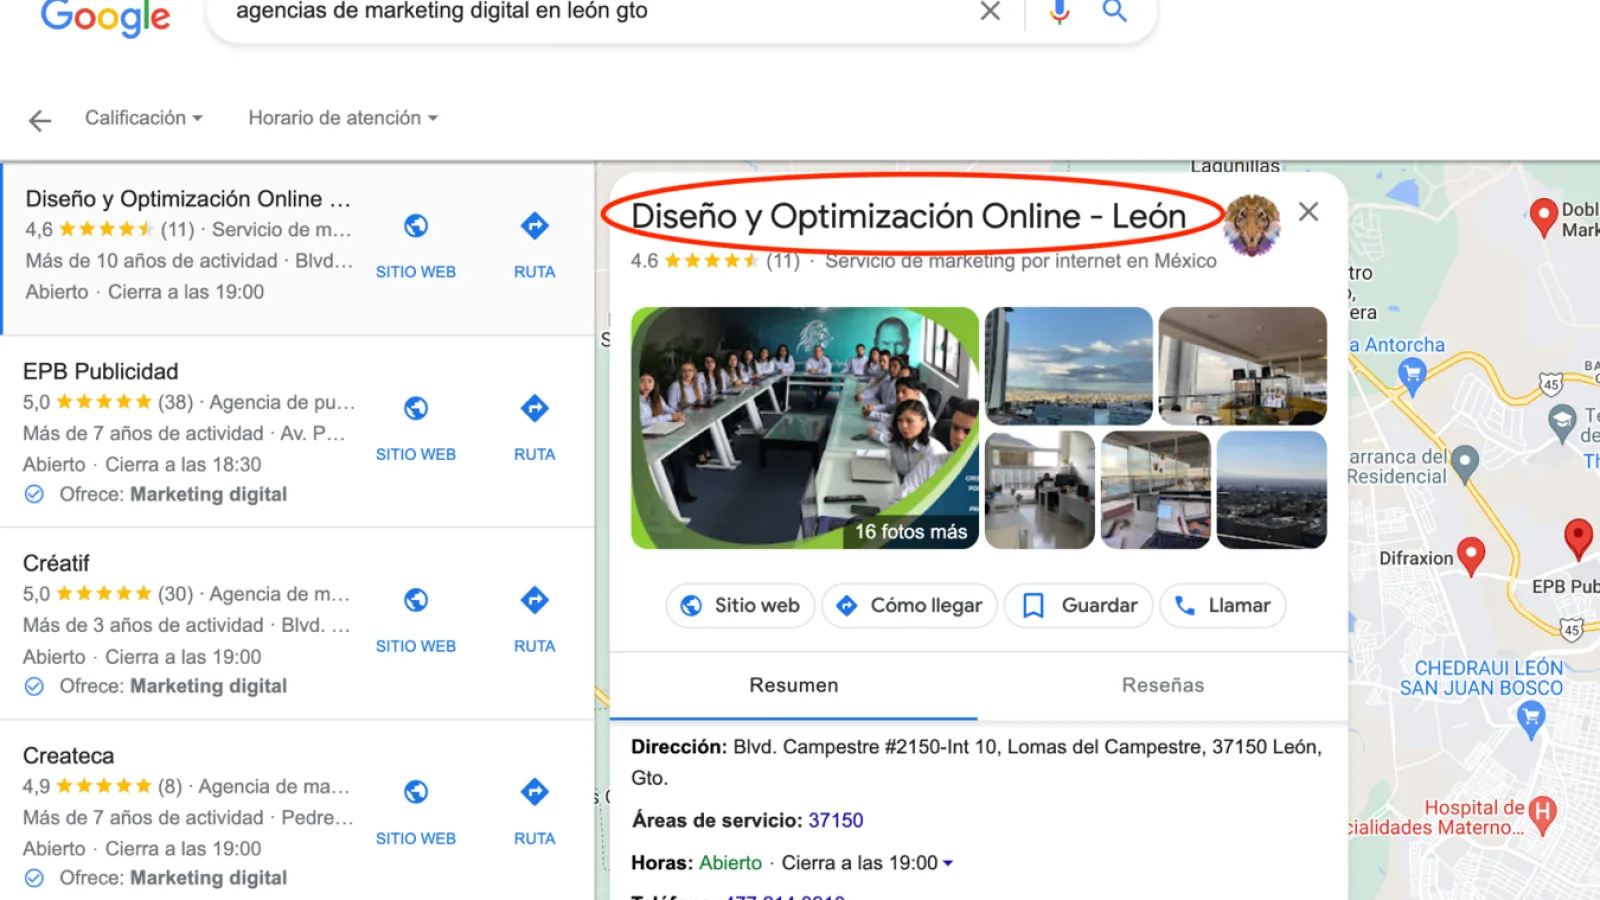This screenshot has height=900, width=1600.
Task: Click the Dobl Mark red map pin
Action: click(x=1544, y=217)
